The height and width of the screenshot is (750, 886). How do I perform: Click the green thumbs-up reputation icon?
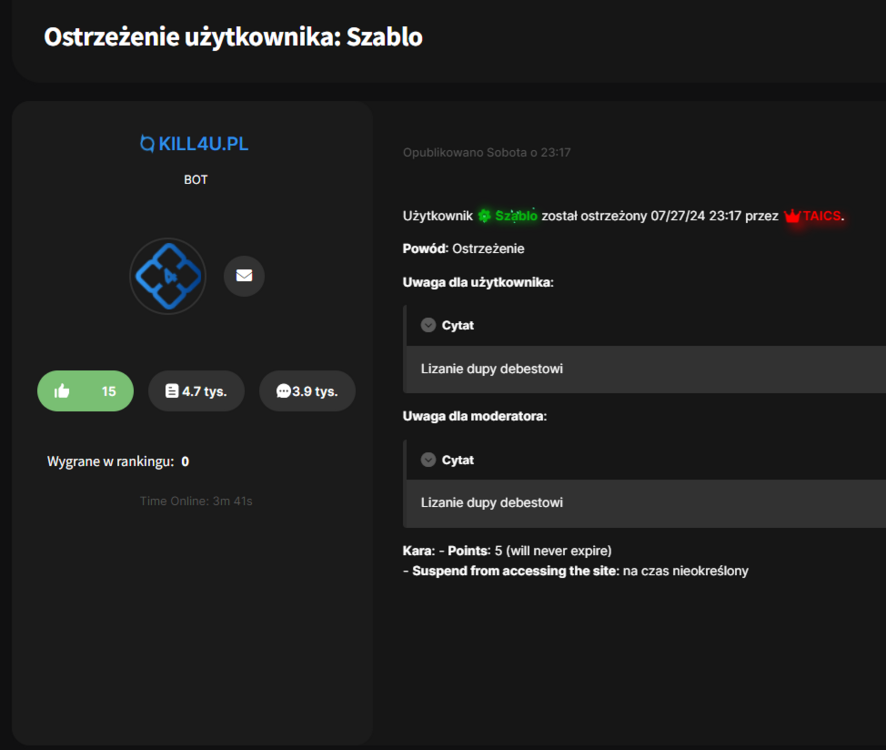coord(62,391)
